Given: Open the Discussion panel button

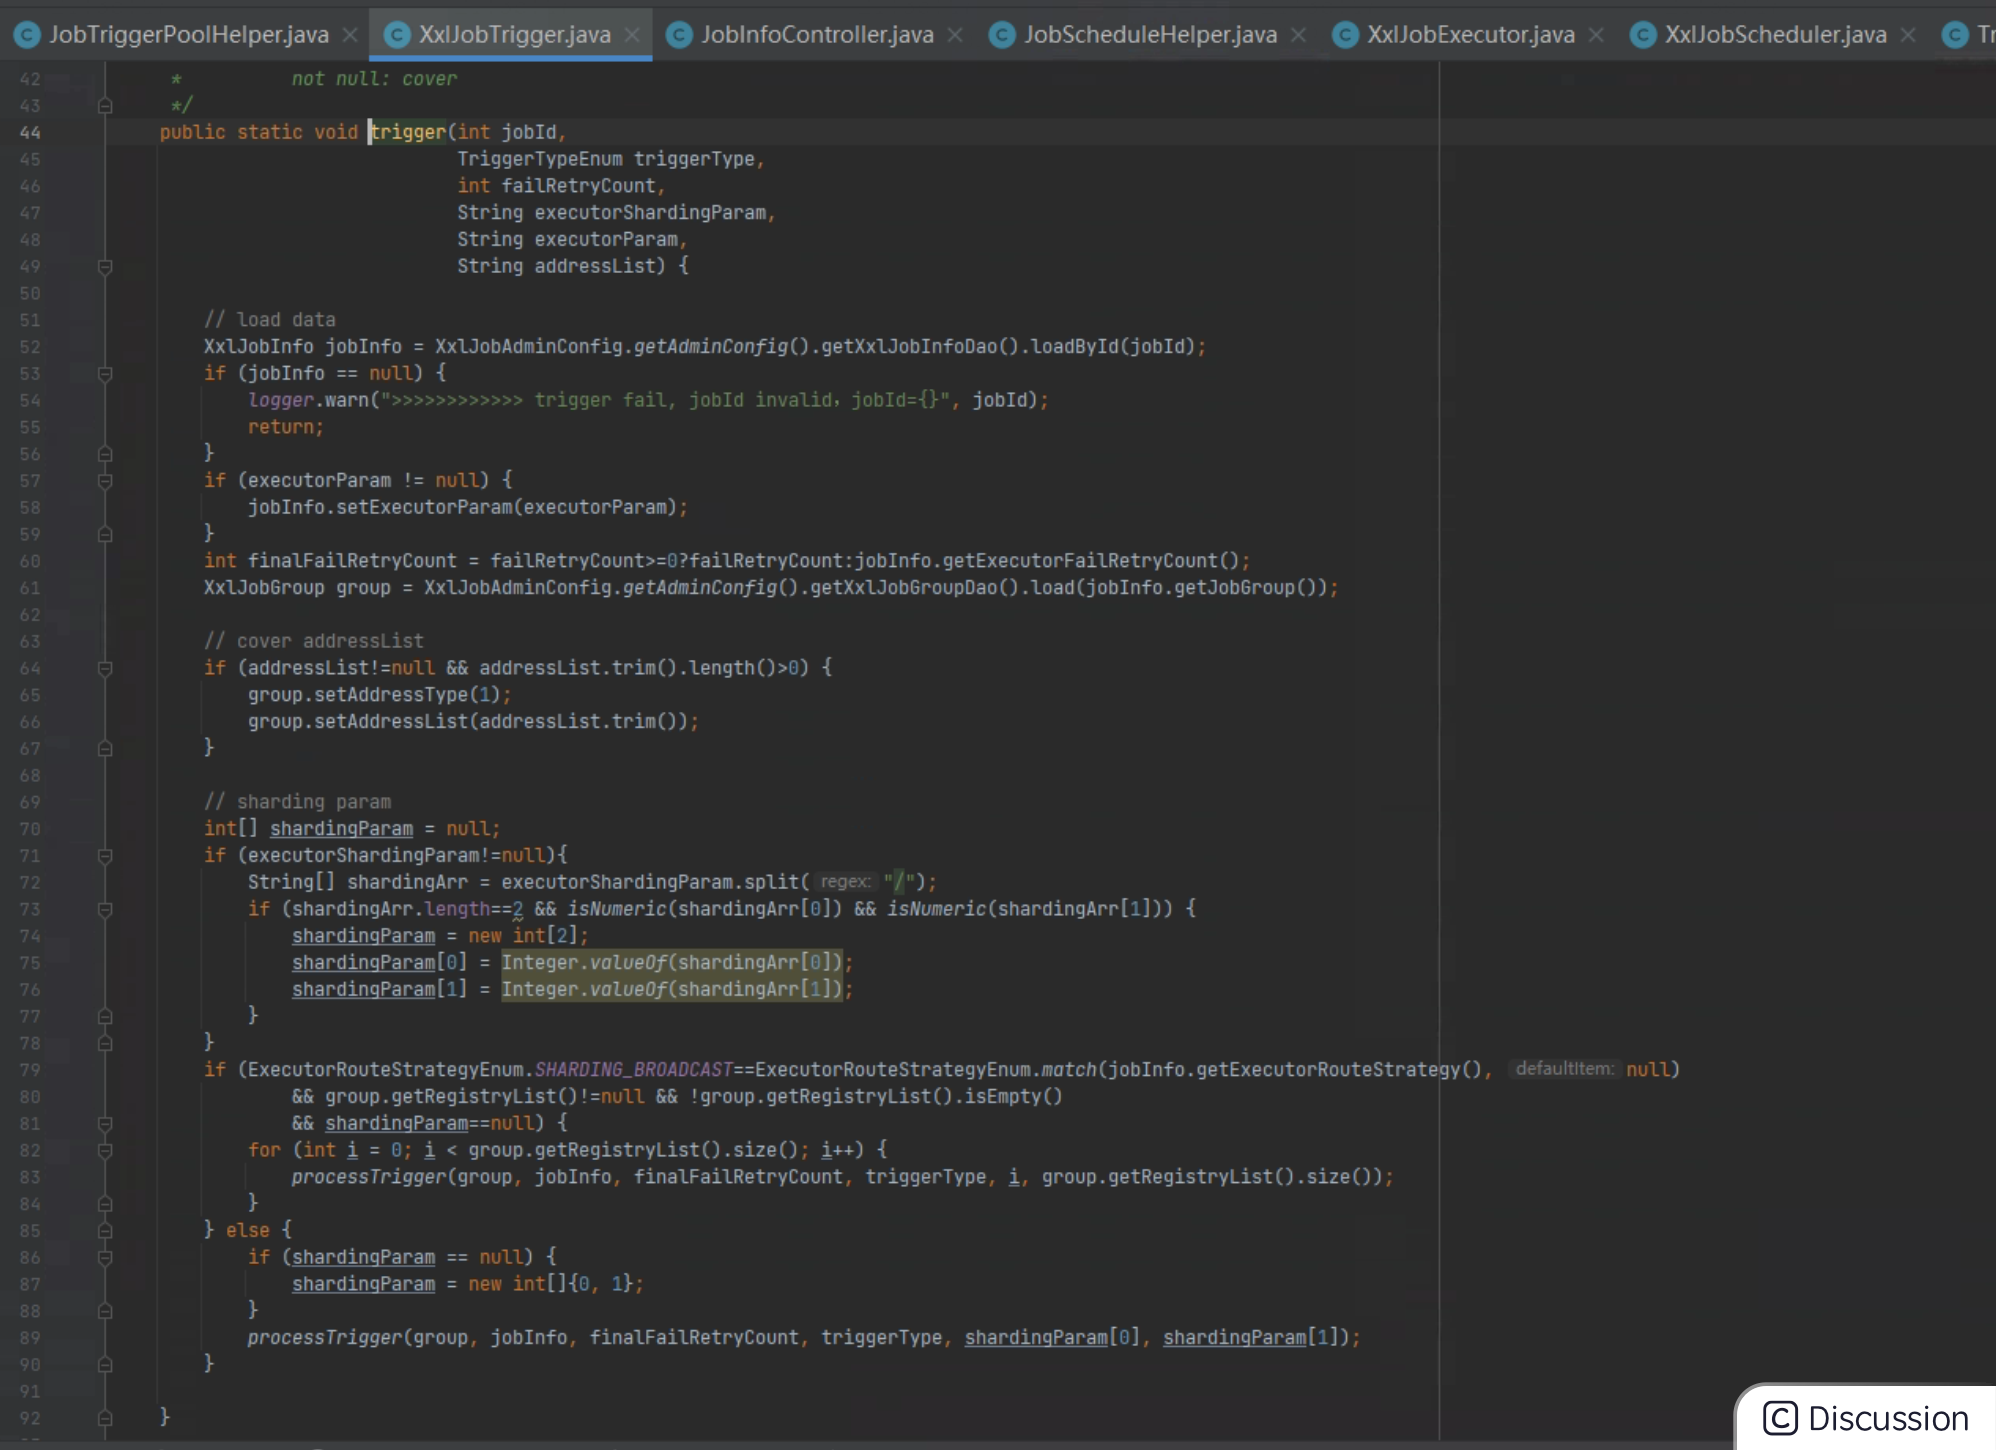Looking at the screenshot, I should [x=1866, y=1418].
